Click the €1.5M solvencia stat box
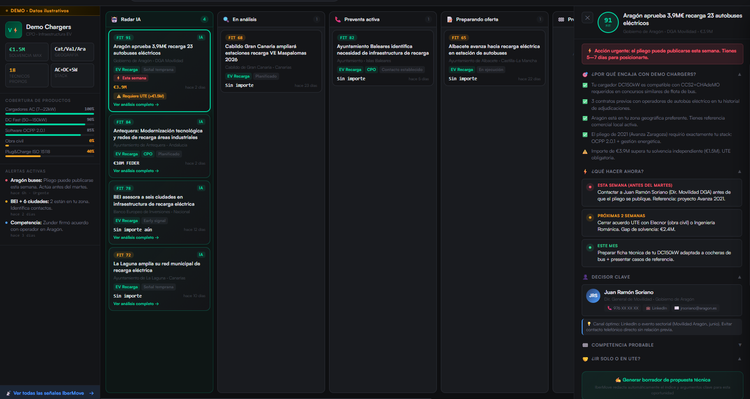Viewport: 750px width, 399px height. [27, 52]
